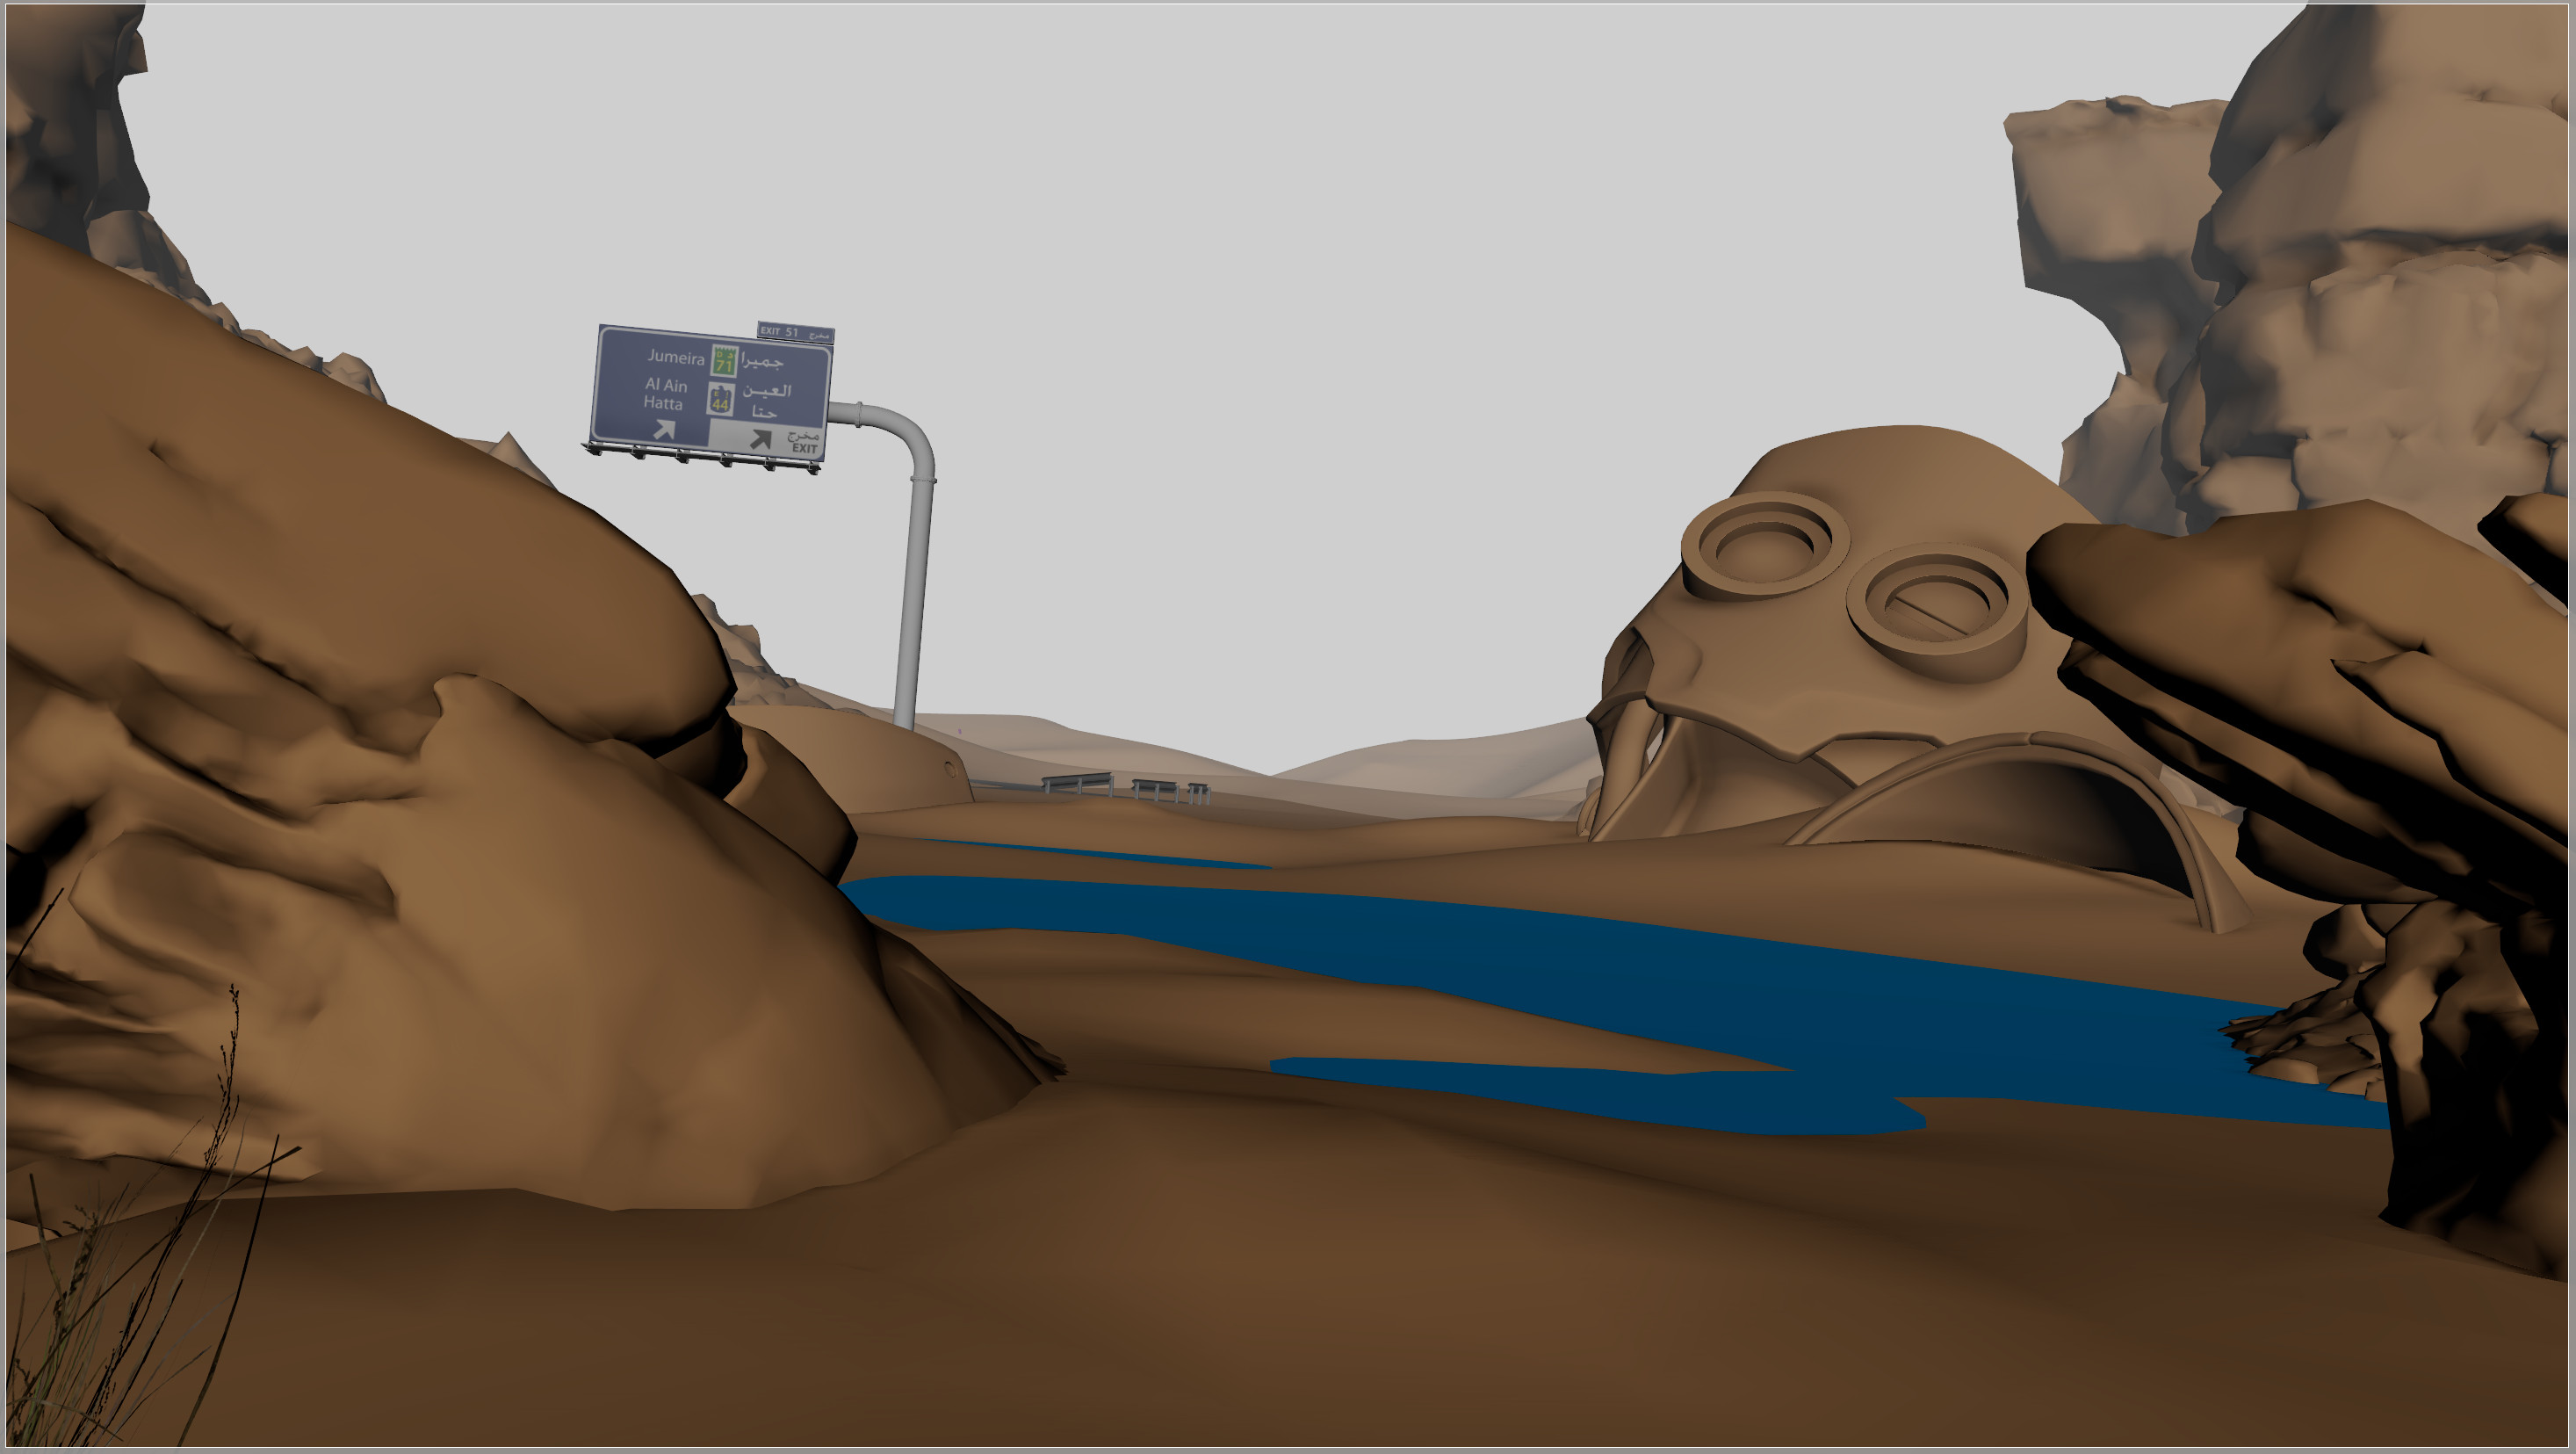The height and width of the screenshot is (1454, 2576).
Task: Click the route 44 shield on sign
Action: click(720, 399)
